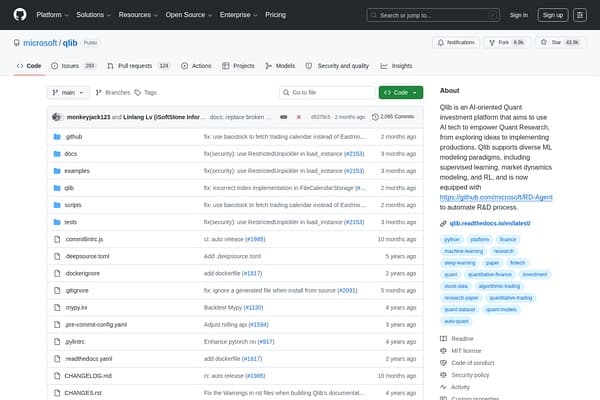Open the .readthedocs.yaml file
600x400 pixels.
(88, 359)
